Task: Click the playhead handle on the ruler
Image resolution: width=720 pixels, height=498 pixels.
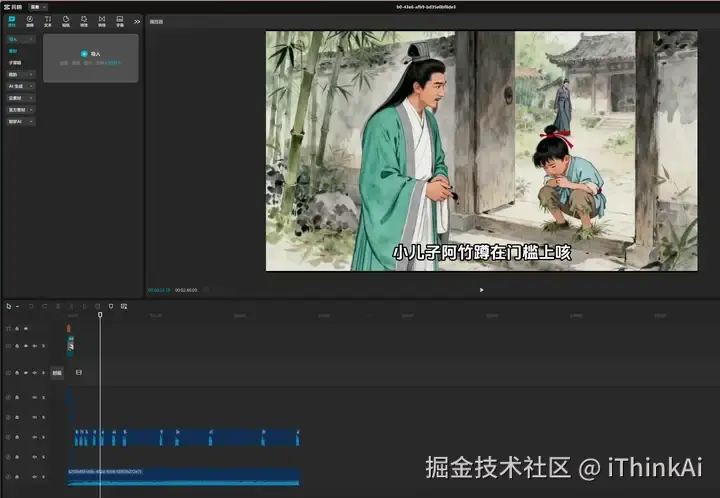Action: pos(100,315)
